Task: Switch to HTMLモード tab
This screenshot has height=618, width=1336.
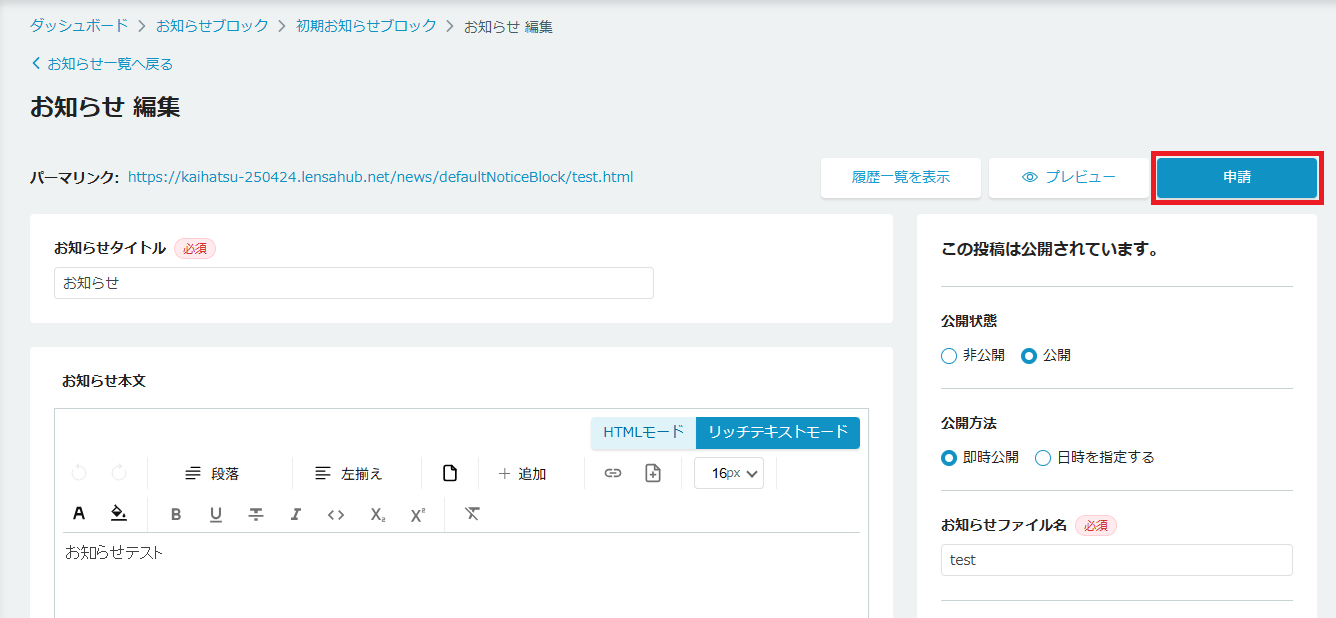Action: coord(641,433)
